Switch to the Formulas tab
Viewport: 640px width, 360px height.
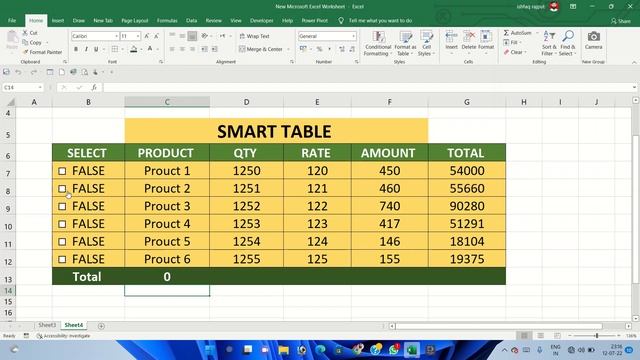[167, 20]
